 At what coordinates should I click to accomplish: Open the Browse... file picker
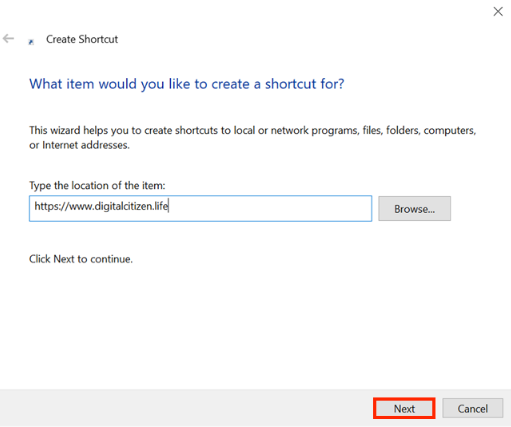(414, 209)
